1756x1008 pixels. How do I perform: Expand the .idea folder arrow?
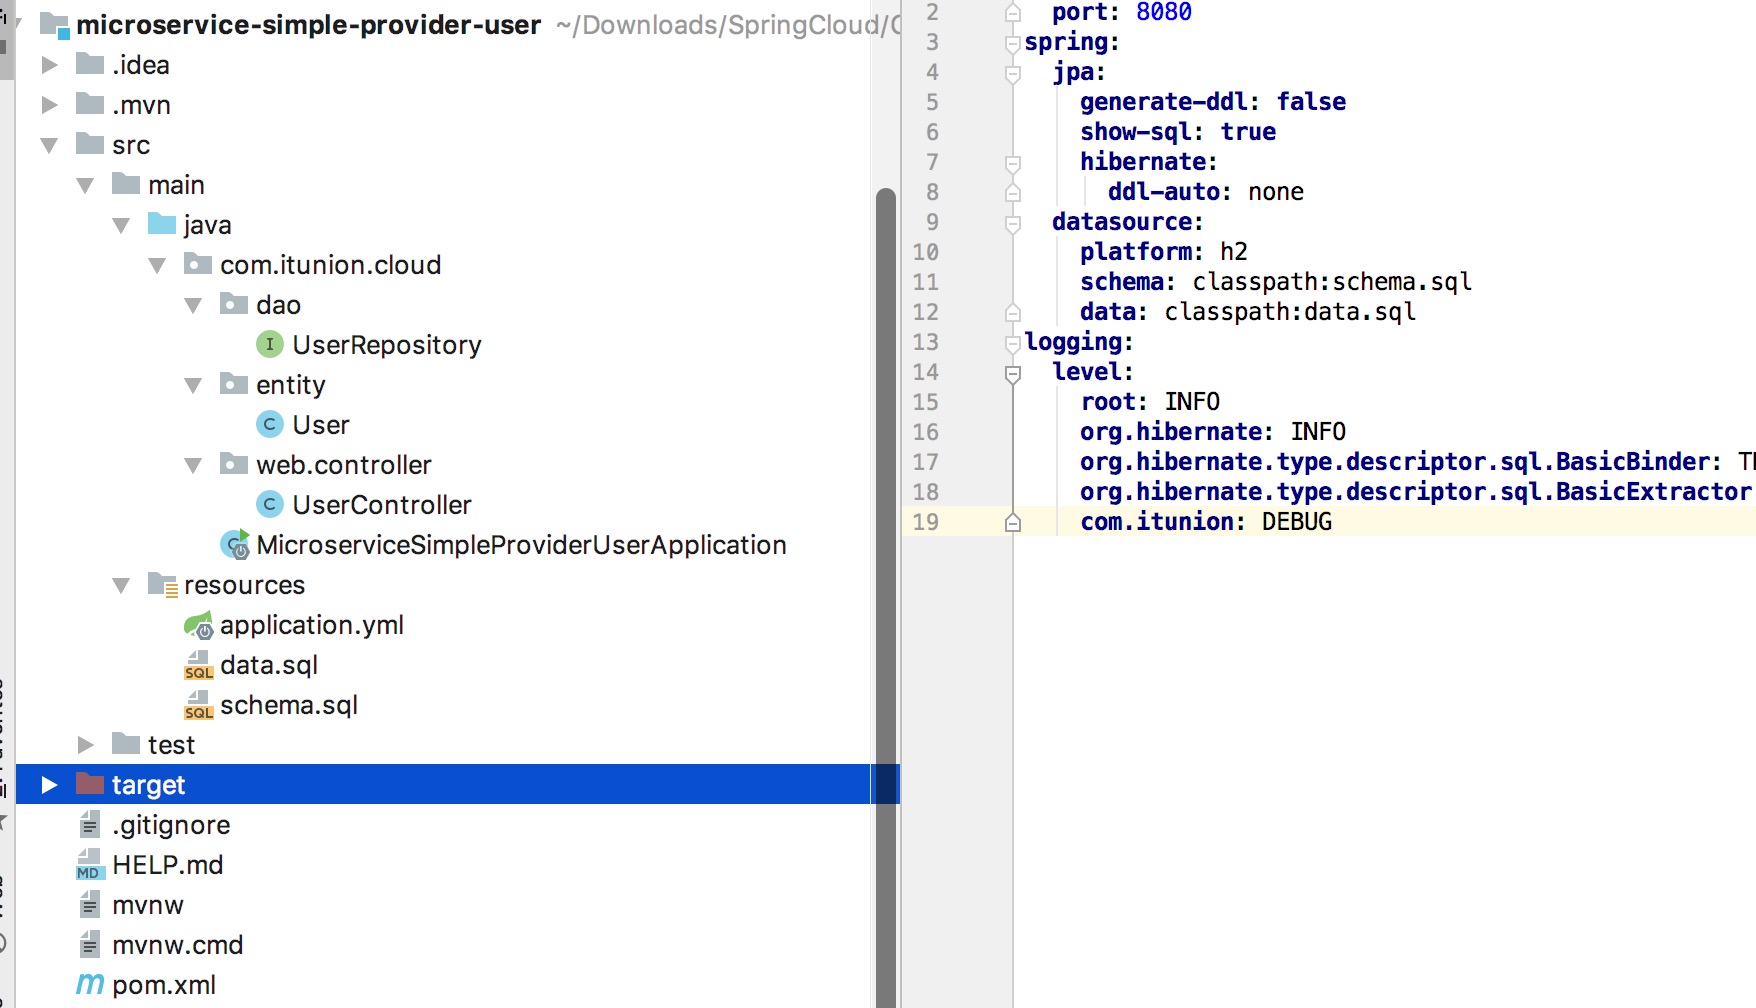click(49, 65)
